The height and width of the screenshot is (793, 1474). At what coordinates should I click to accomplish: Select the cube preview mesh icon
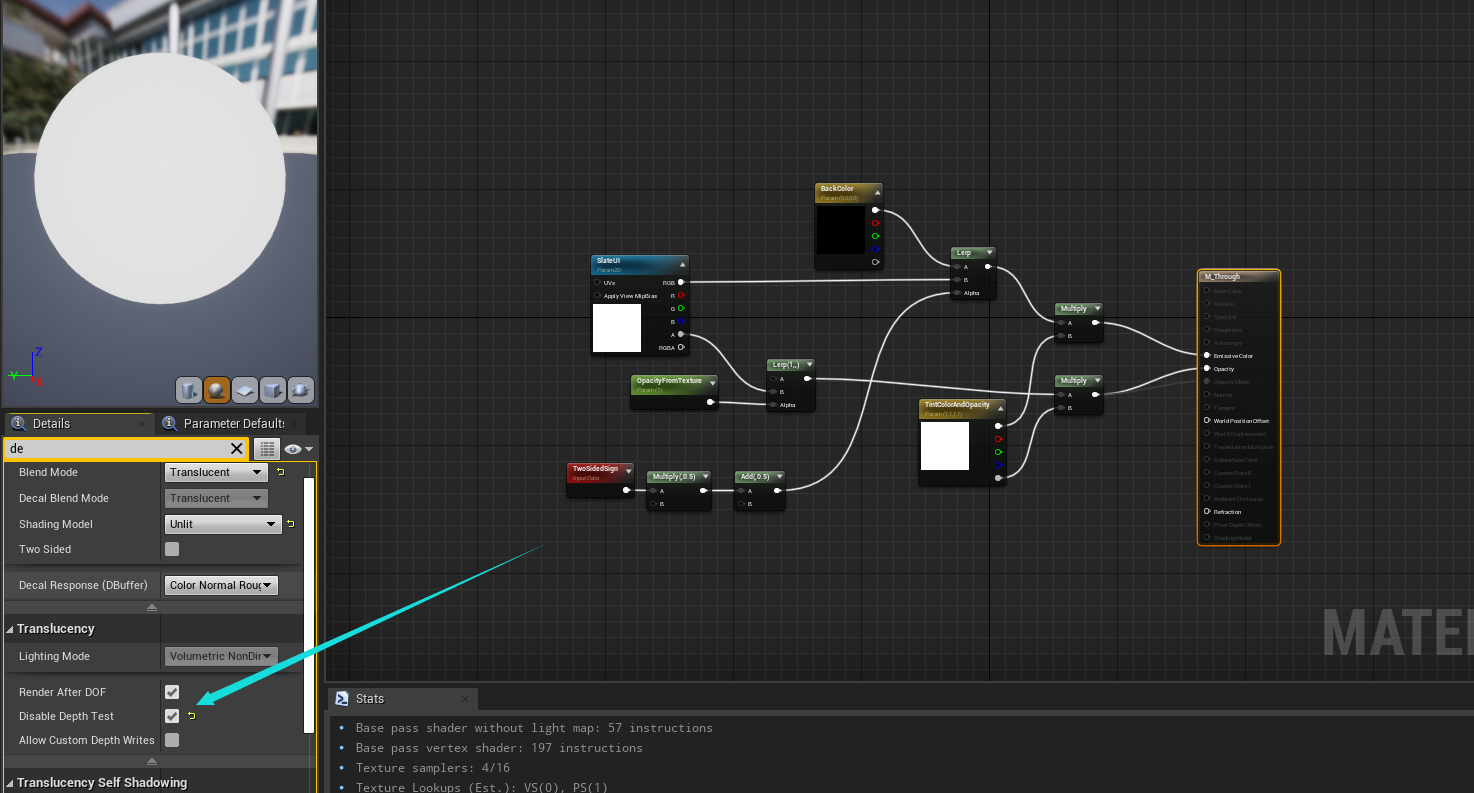coord(273,389)
